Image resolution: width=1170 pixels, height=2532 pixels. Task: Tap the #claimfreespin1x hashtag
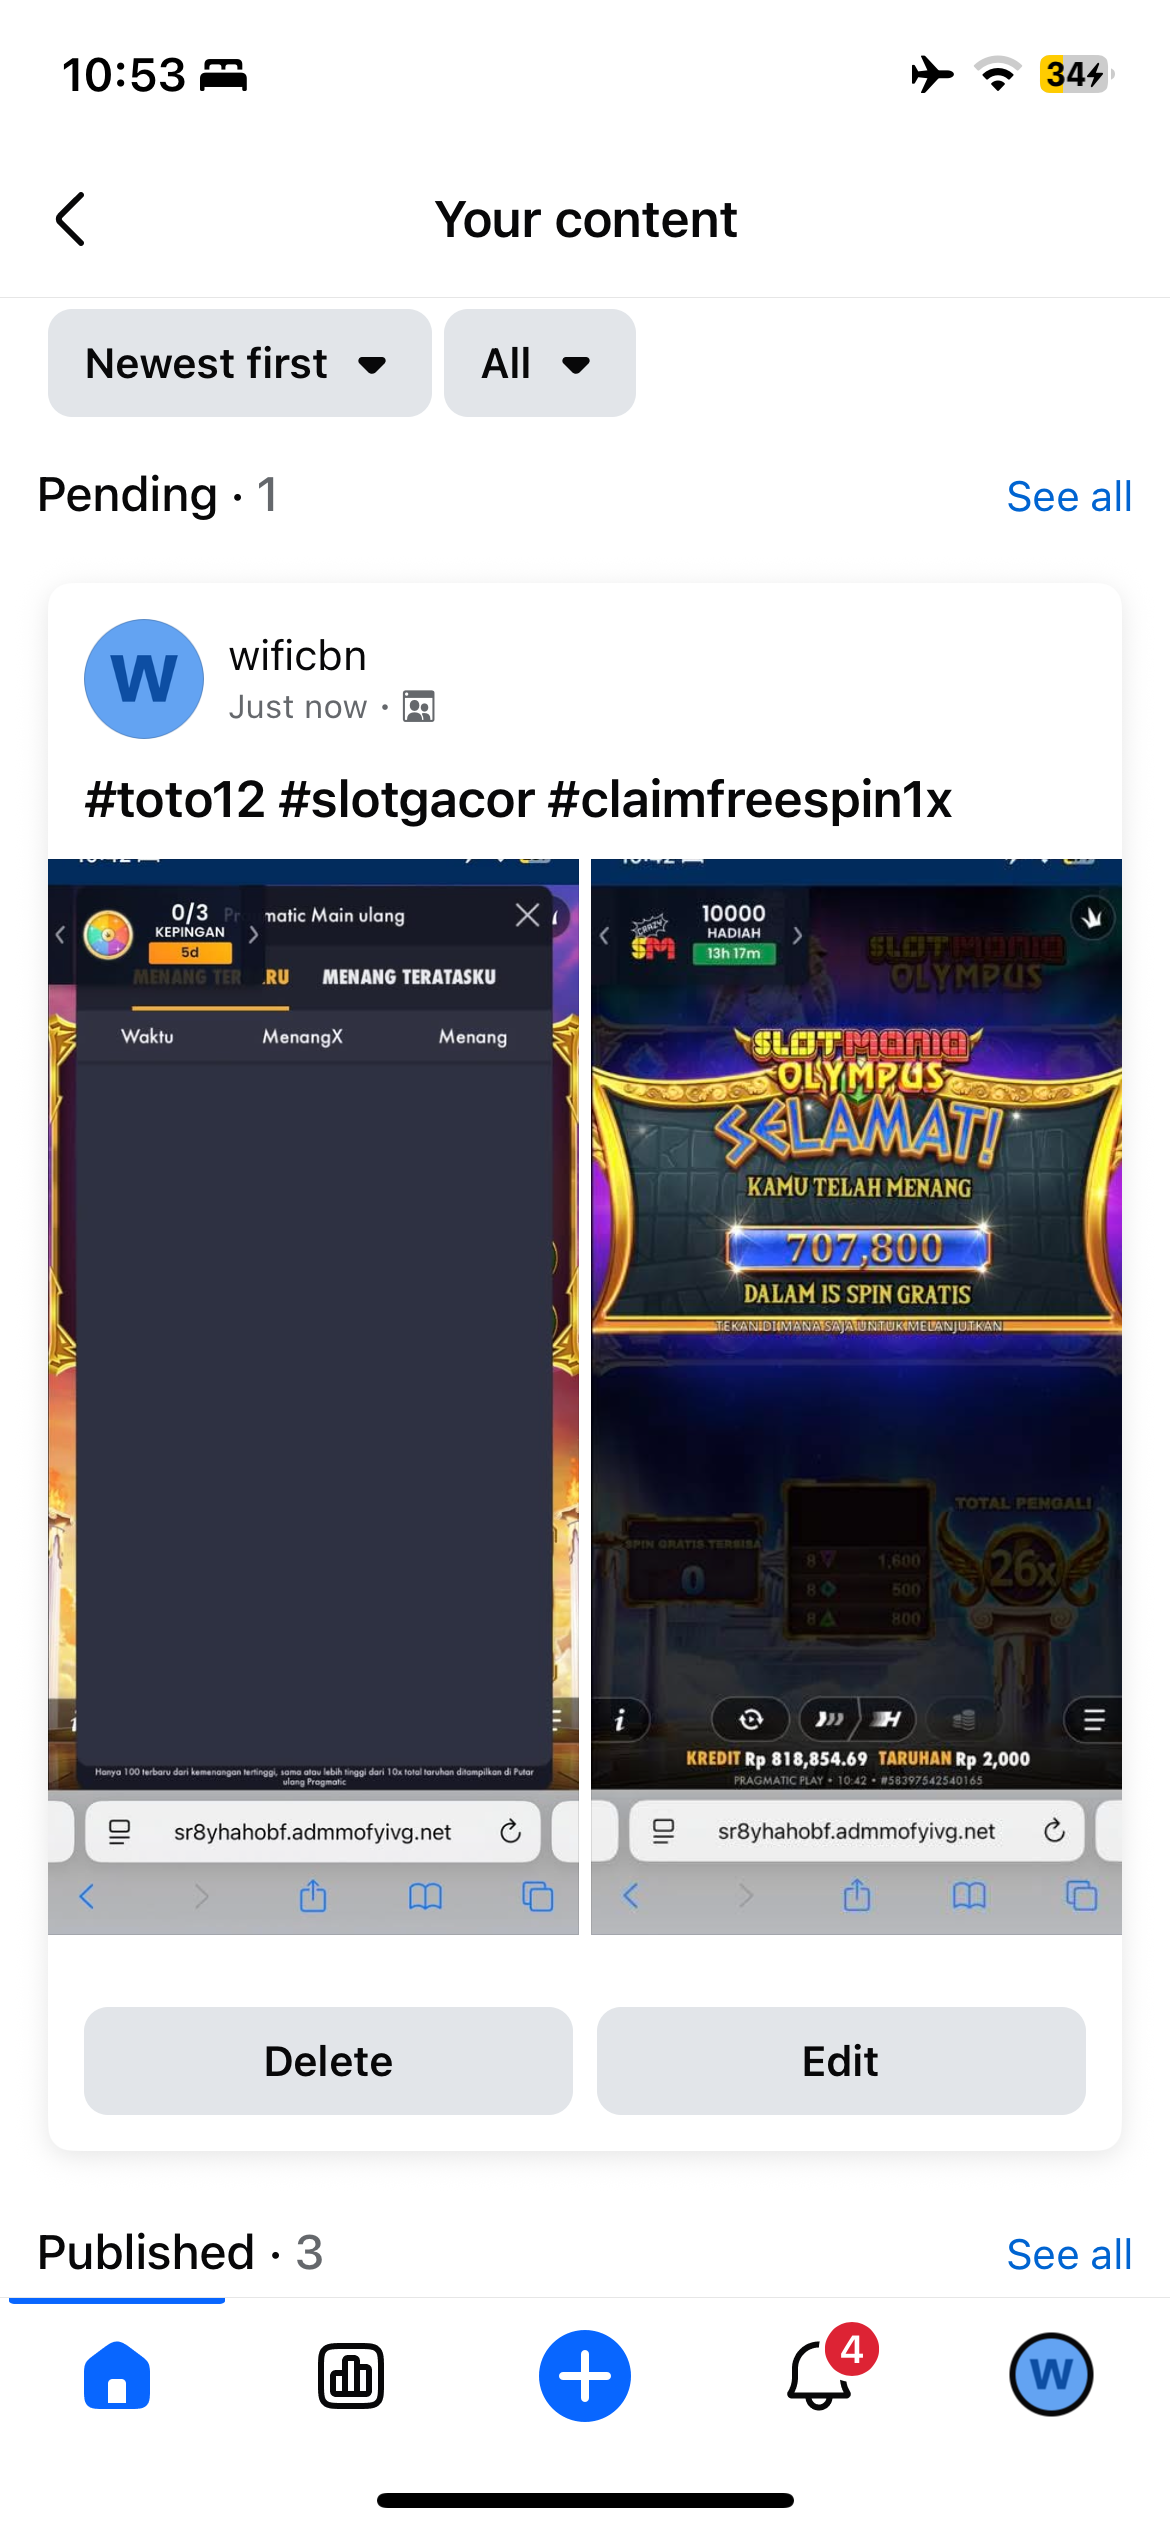pos(750,800)
